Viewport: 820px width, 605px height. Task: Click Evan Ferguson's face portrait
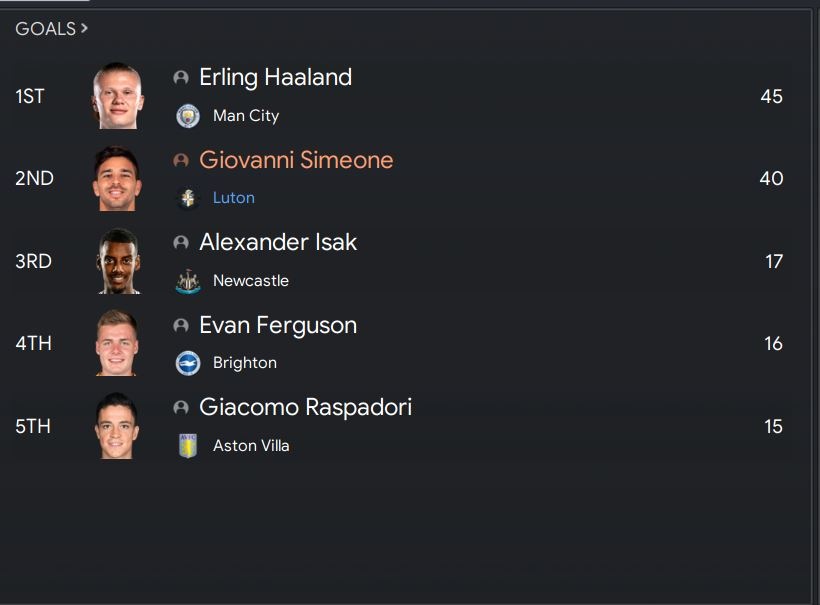pos(117,343)
